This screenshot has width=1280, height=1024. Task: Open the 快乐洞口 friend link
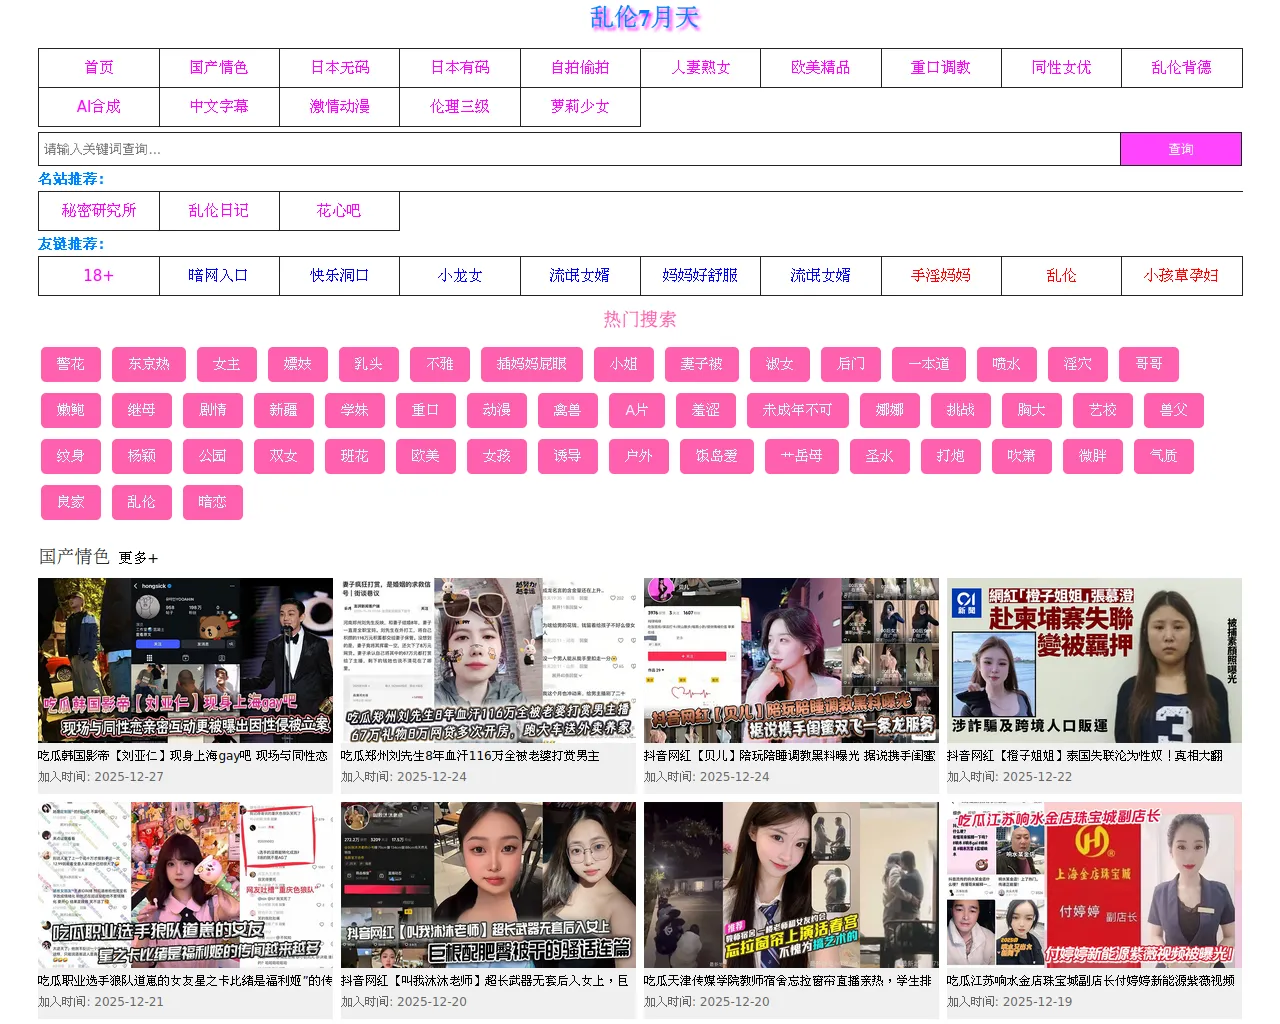coord(340,276)
